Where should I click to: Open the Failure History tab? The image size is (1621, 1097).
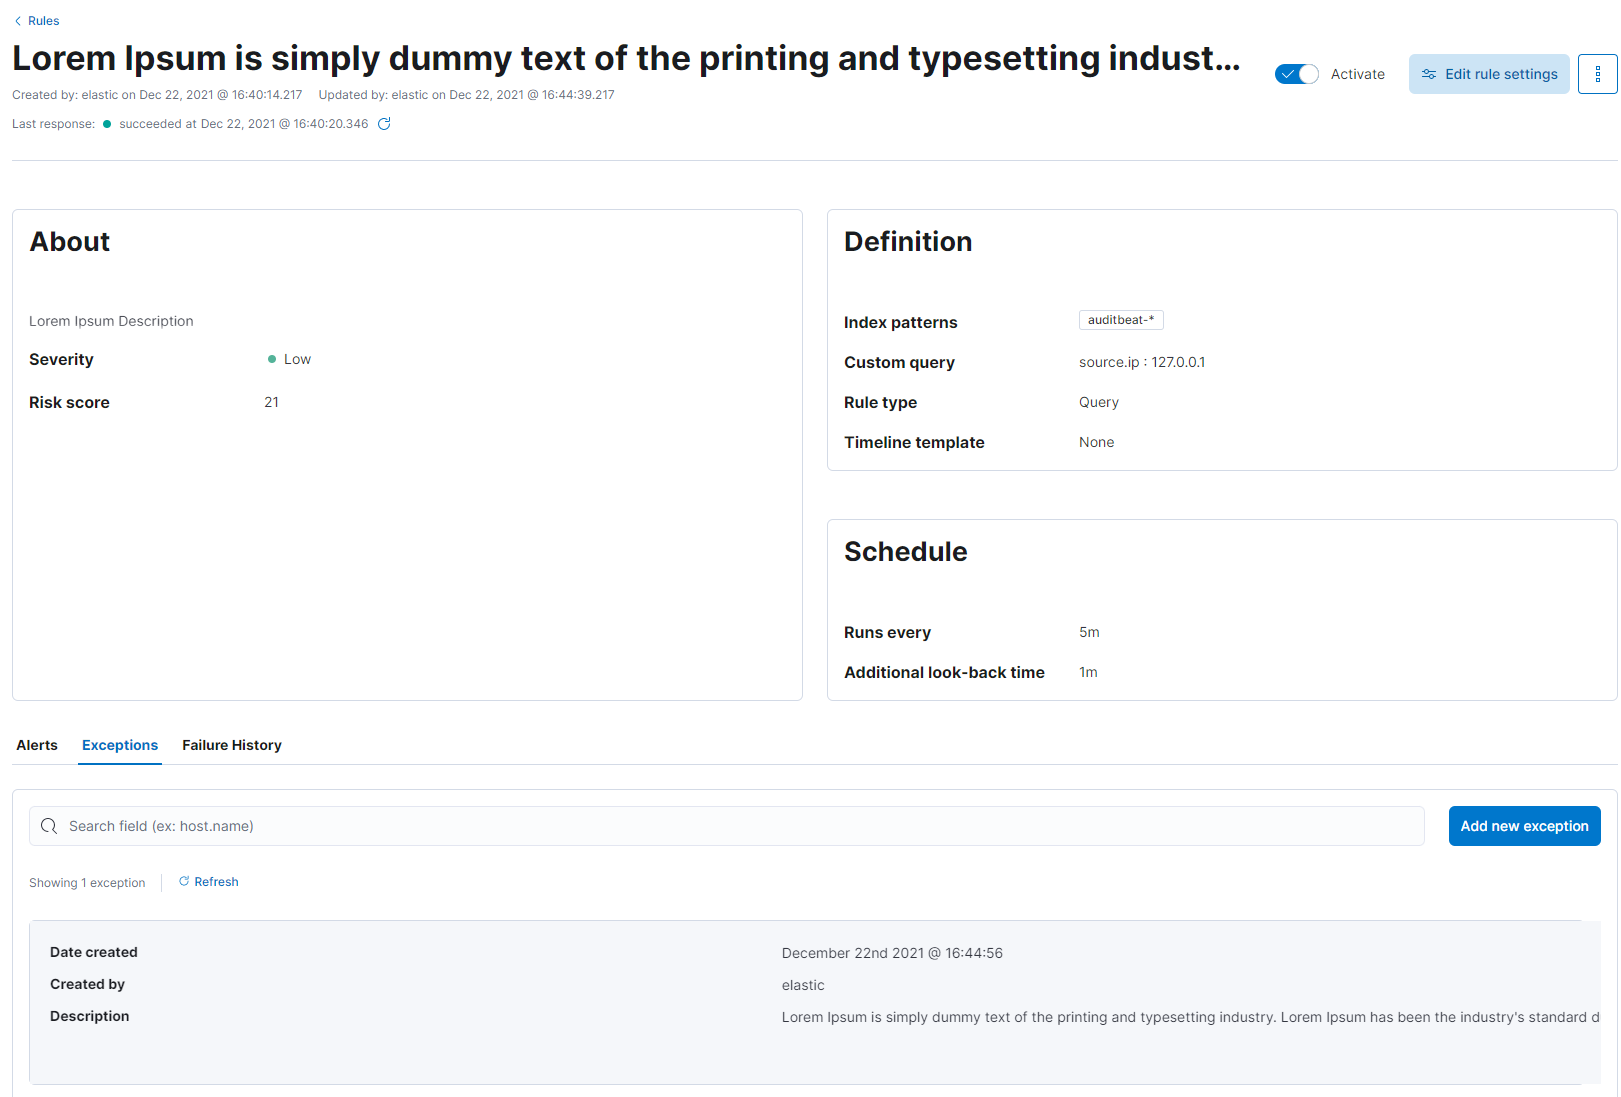tap(232, 745)
